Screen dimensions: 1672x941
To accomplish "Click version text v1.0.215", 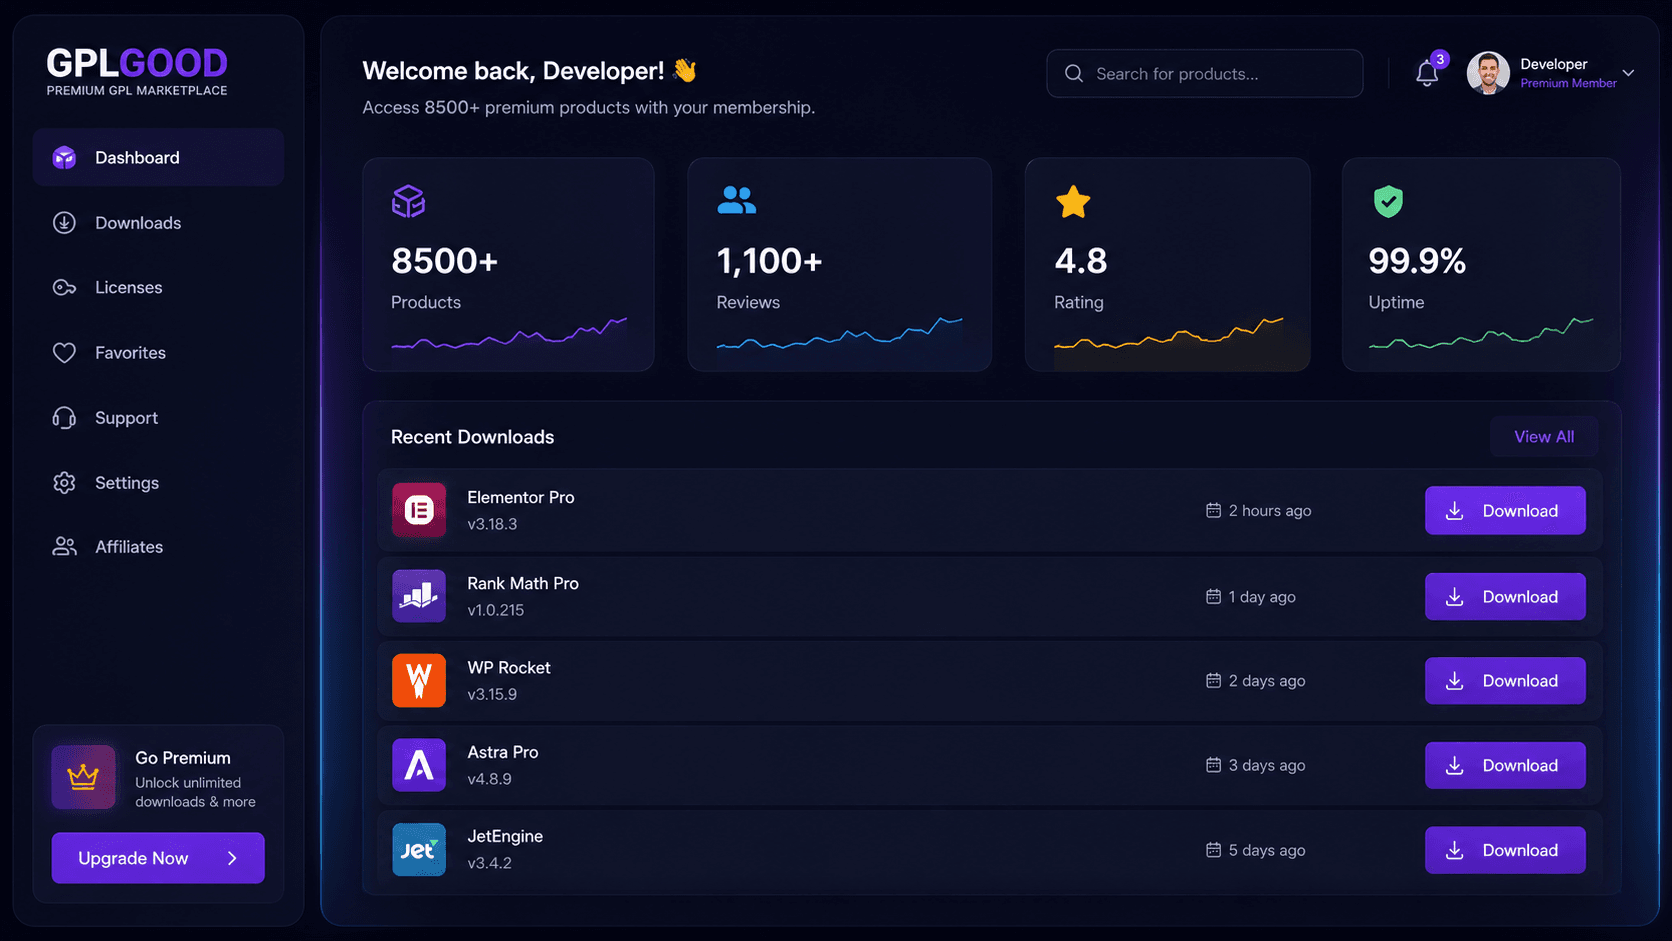I will pyautogui.click(x=496, y=610).
